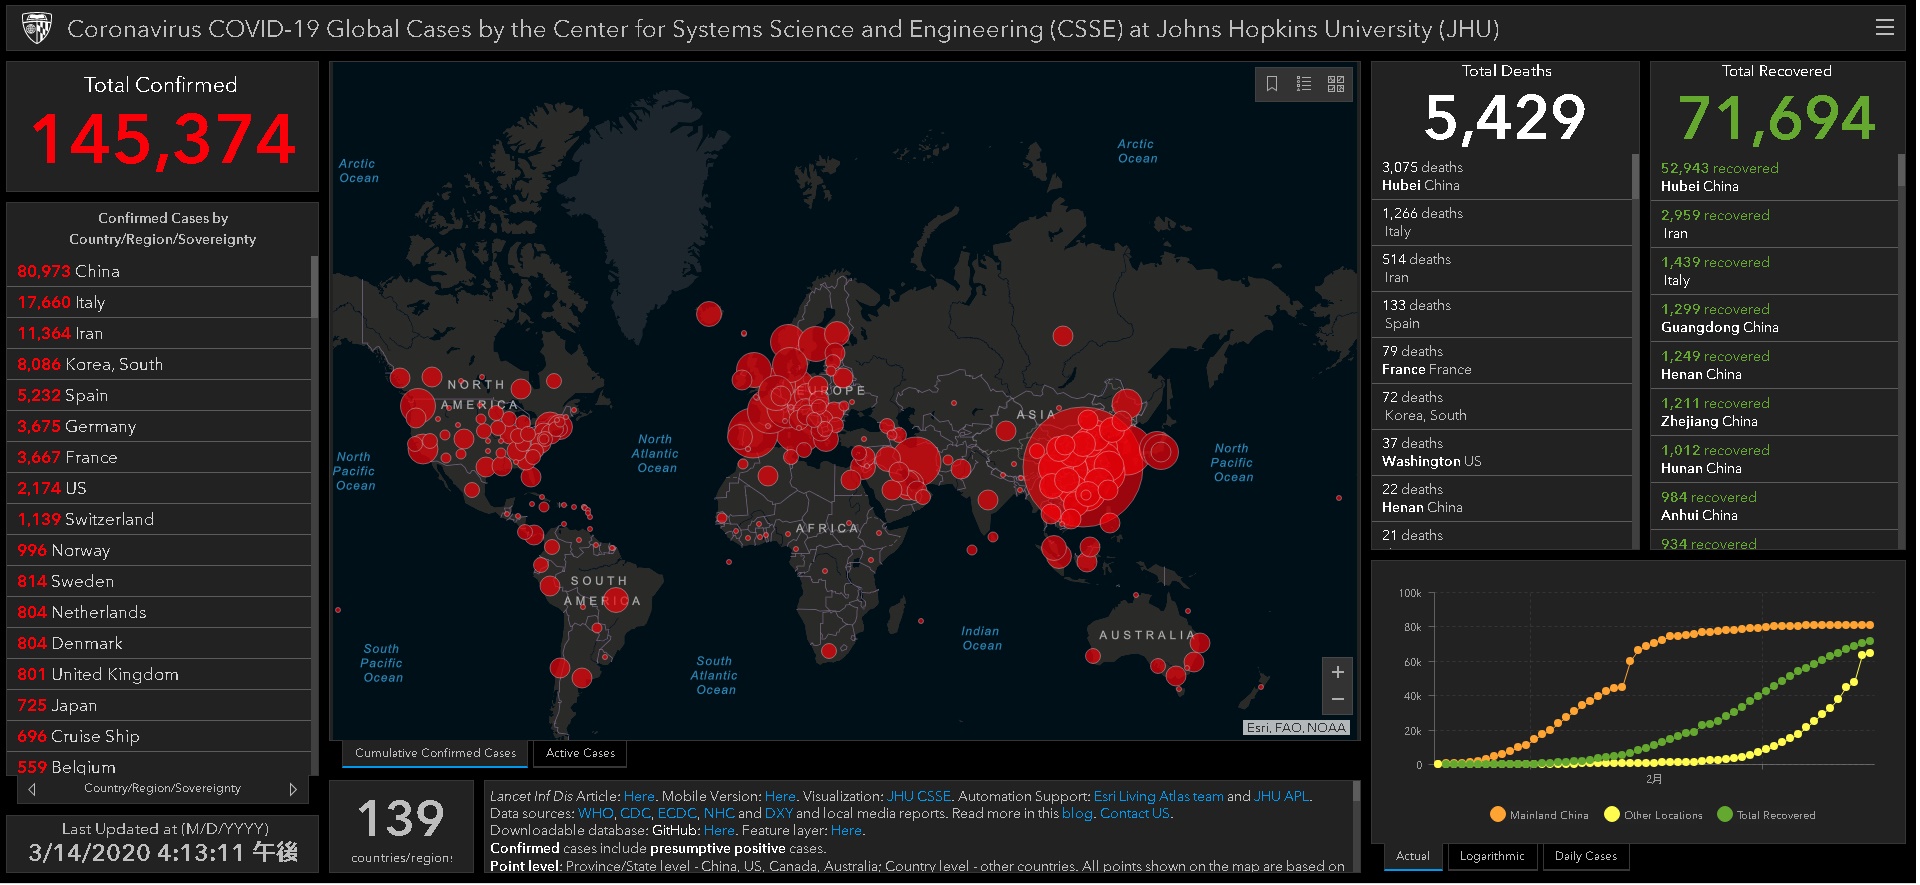Screen dimensions: 1920x885
Task: Open the Here link after Feature layer
Action: click(845, 831)
